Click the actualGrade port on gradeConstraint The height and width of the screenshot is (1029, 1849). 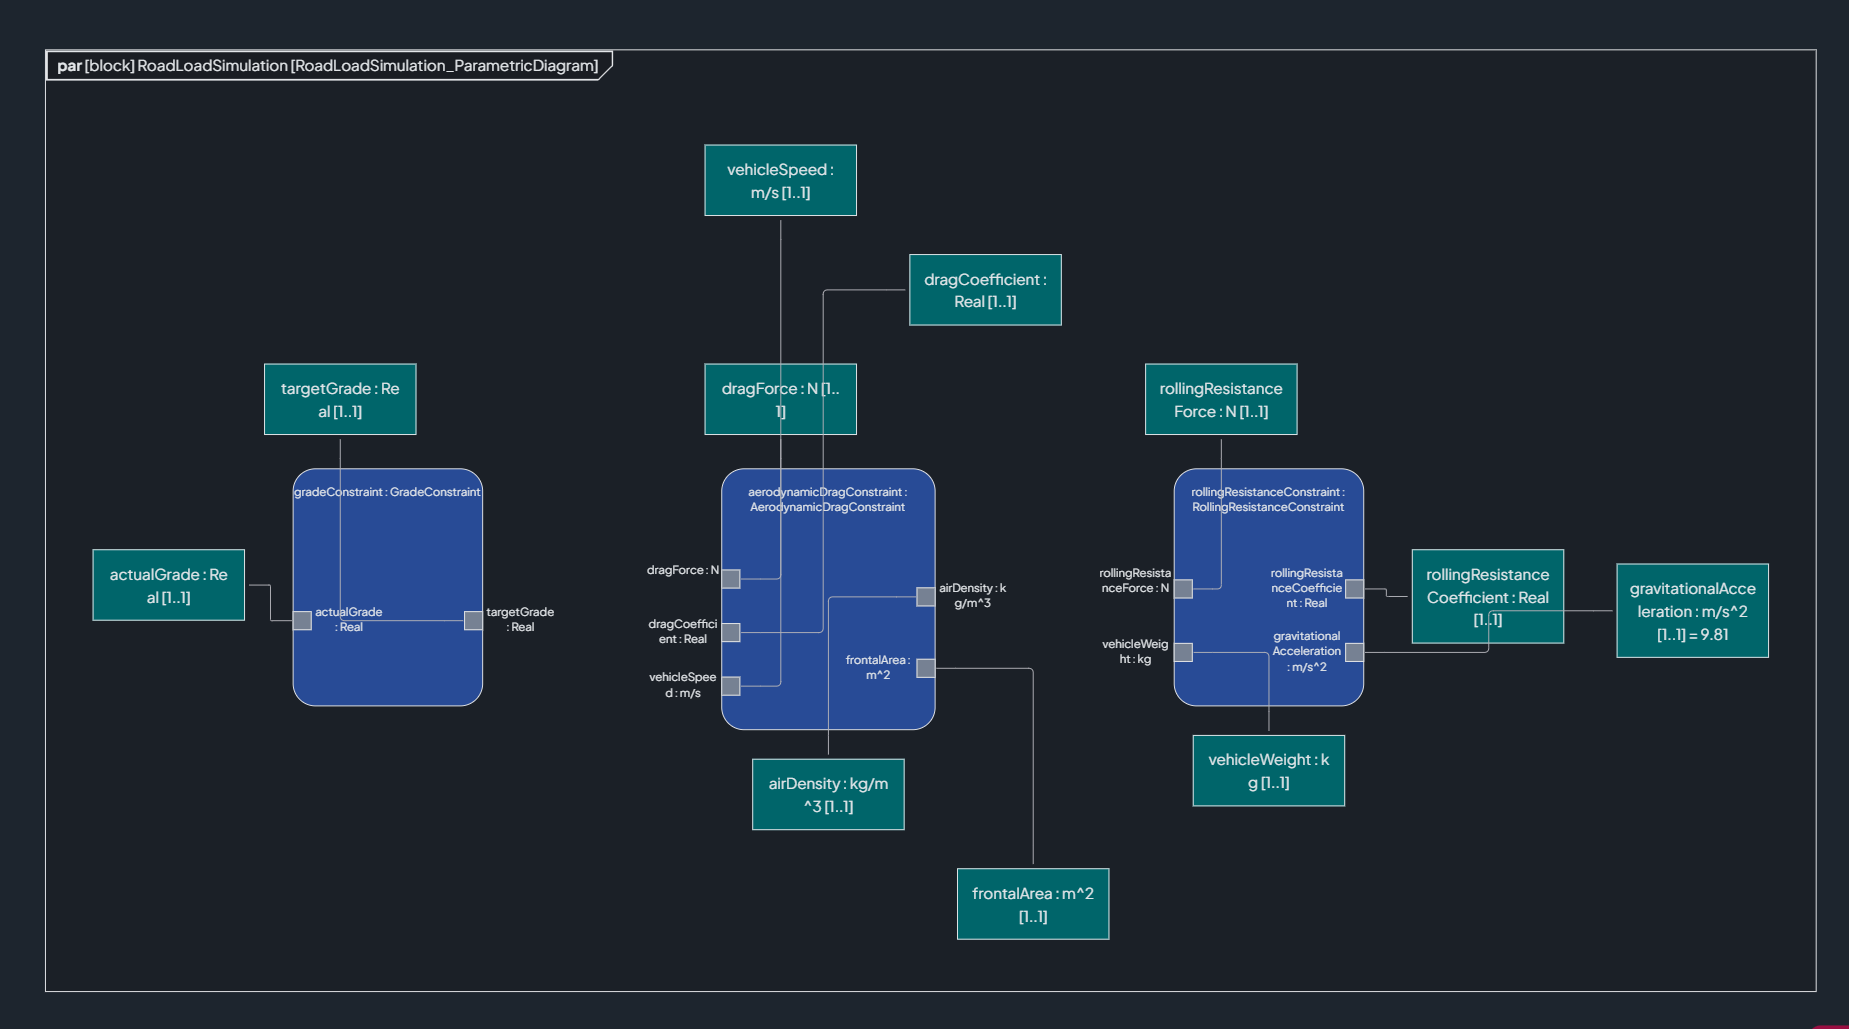pyautogui.click(x=302, y=620)
